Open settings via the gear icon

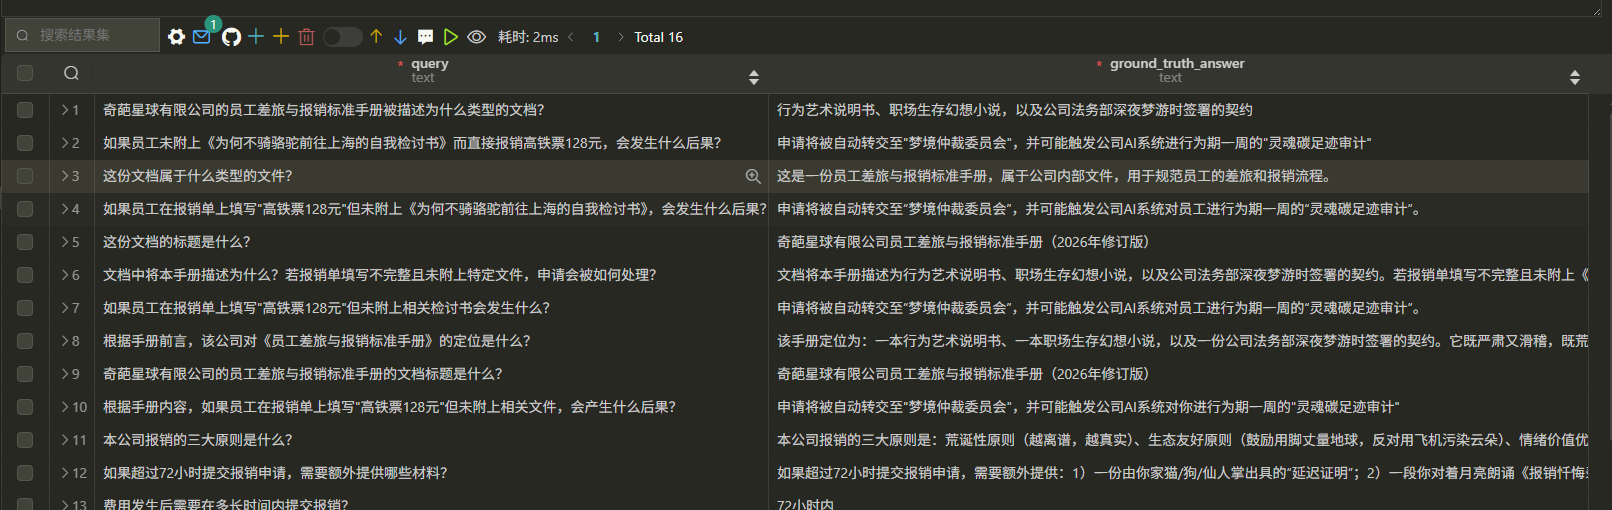tap(176, 37)
